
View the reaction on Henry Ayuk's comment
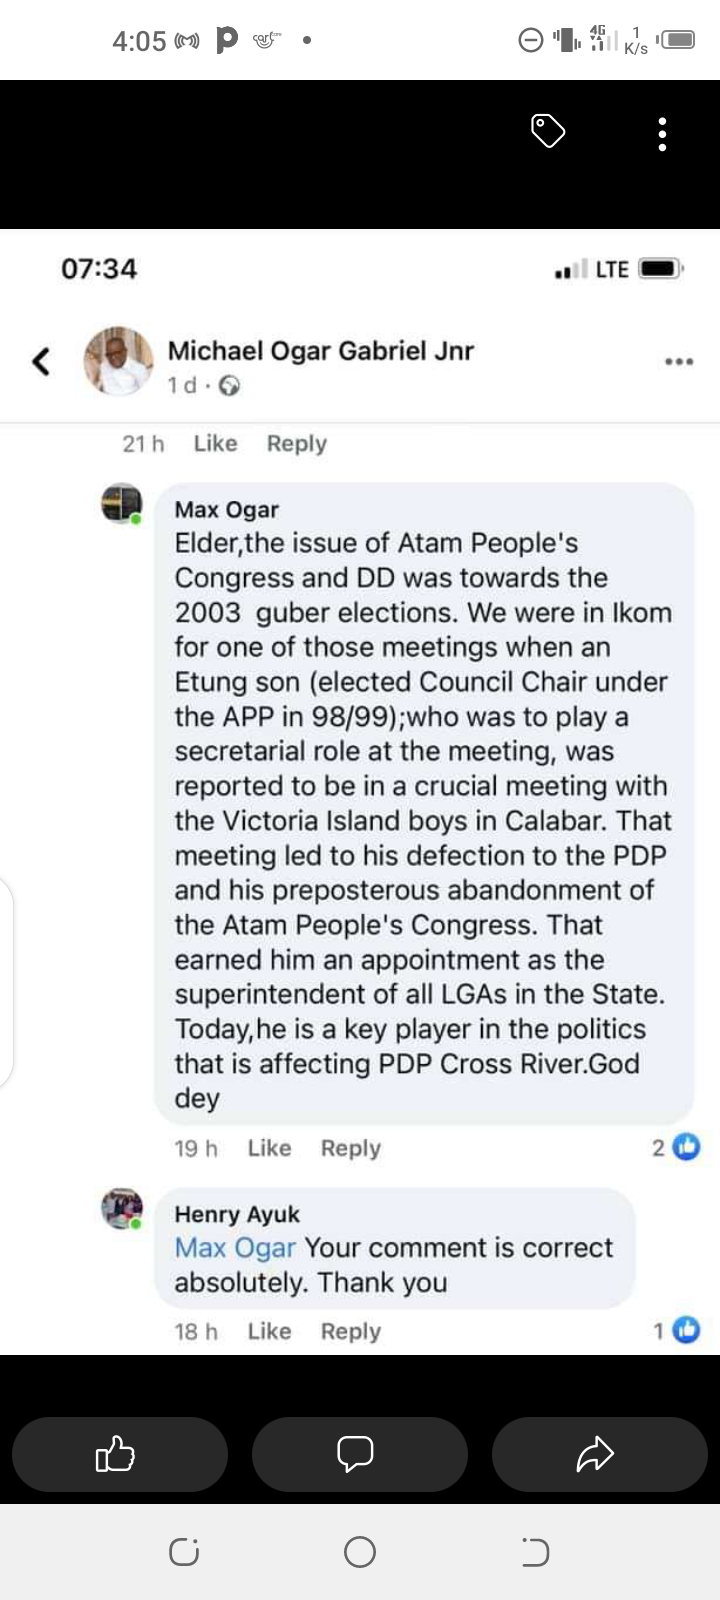tap(677, 1330)
